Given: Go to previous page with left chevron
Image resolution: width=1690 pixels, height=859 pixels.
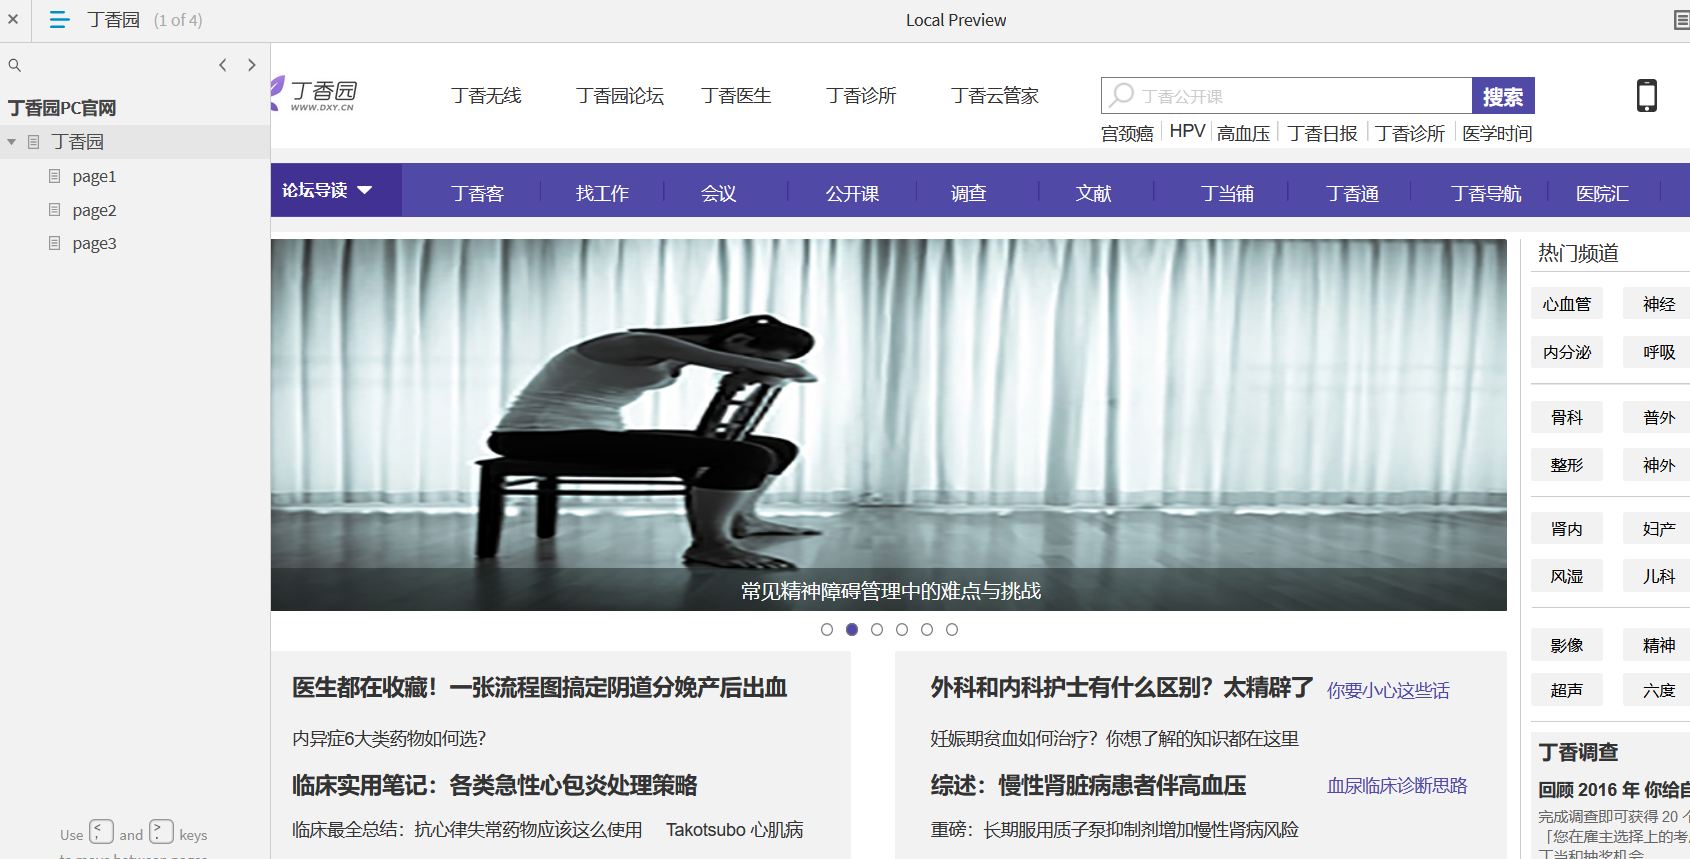Looking at the screenshot, I should point(223,65).
